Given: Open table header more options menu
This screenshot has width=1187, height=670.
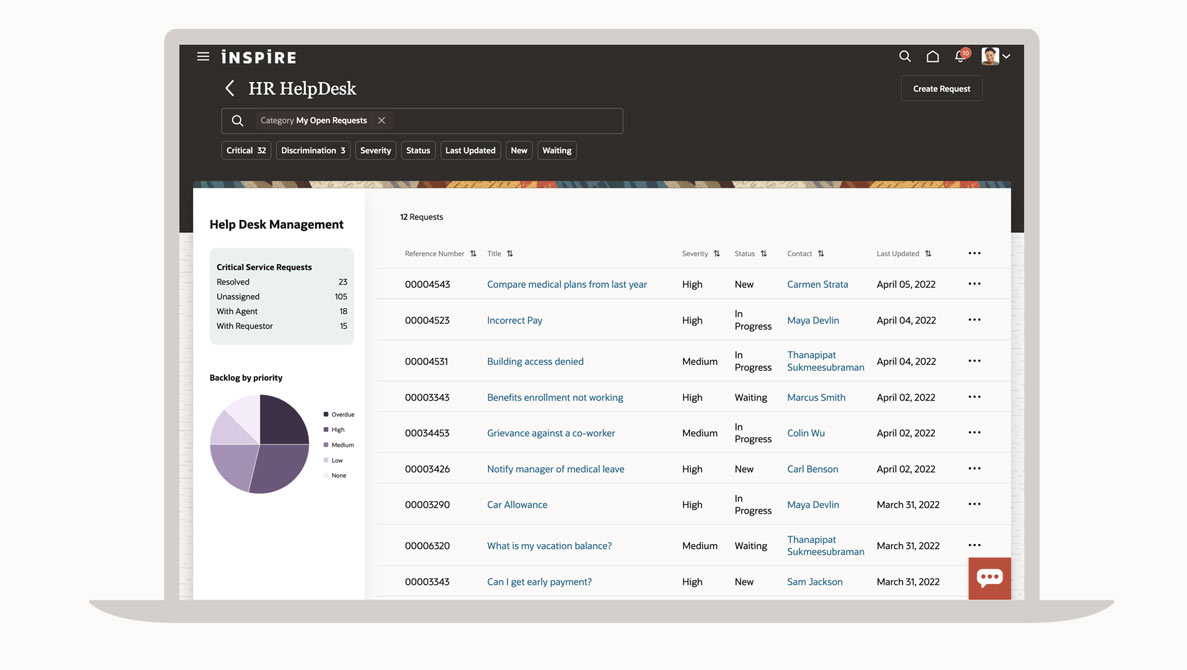Looking at the screenshot, I should 974,254.
